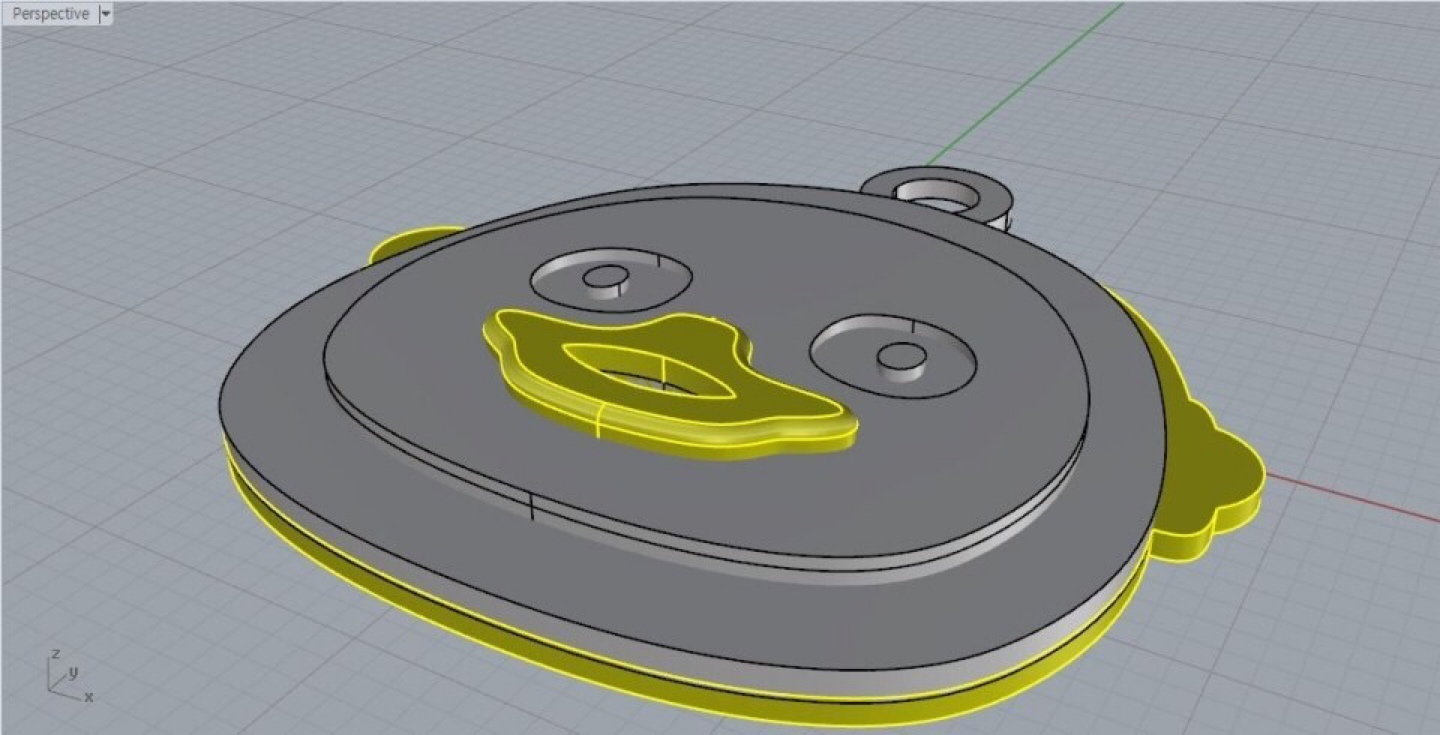
Task: Open the Perspective viewport menu arrow
Action: (106, 14)
